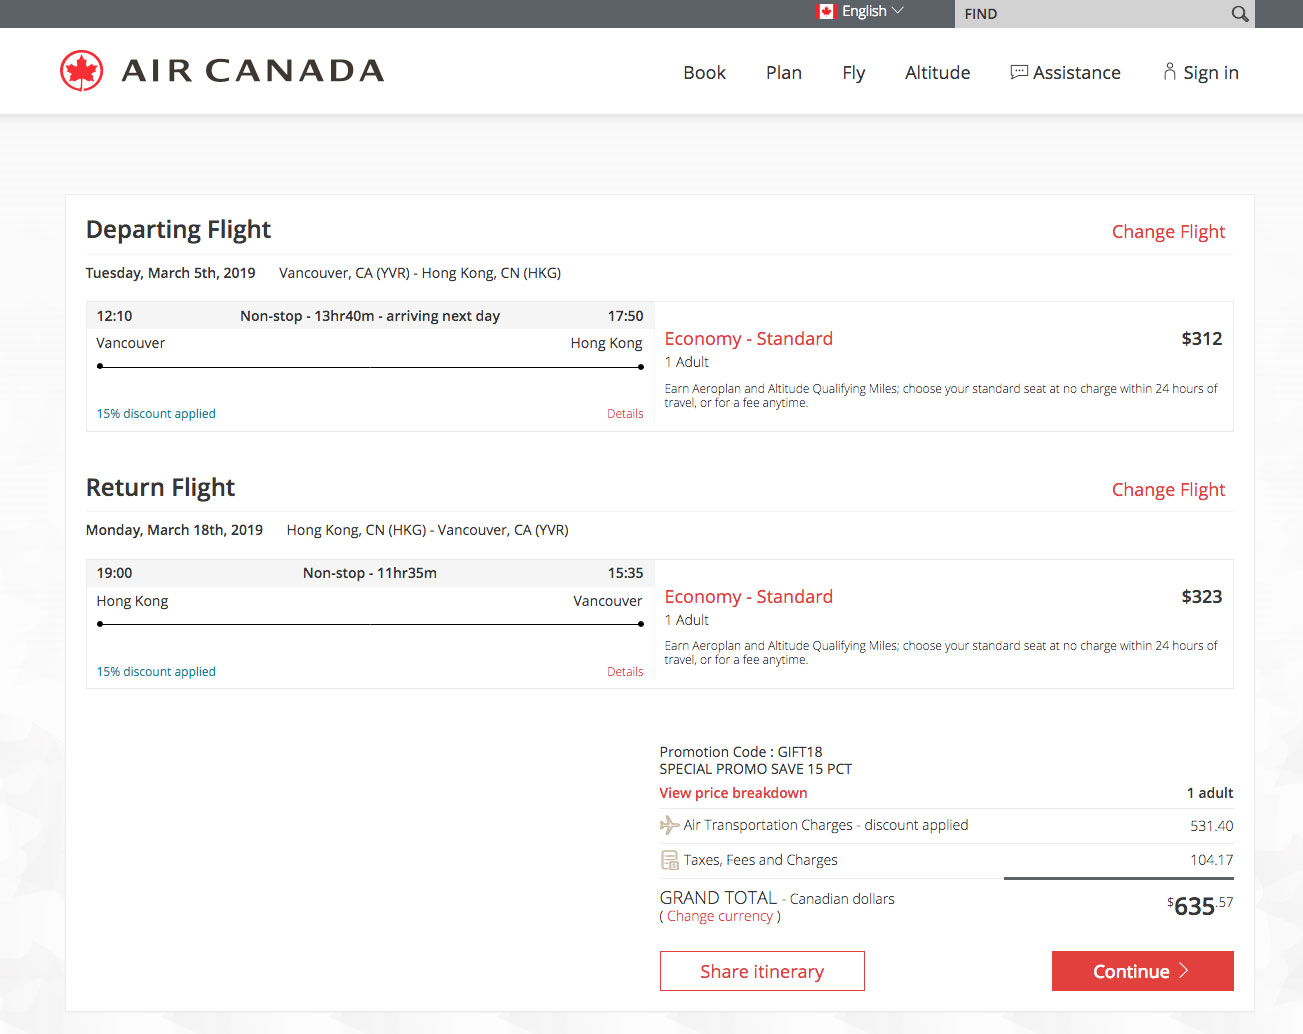Viewport: 1303px width, 1034px height.
Task: Click the person icon next to Sign in
Action: [1168, 71]
